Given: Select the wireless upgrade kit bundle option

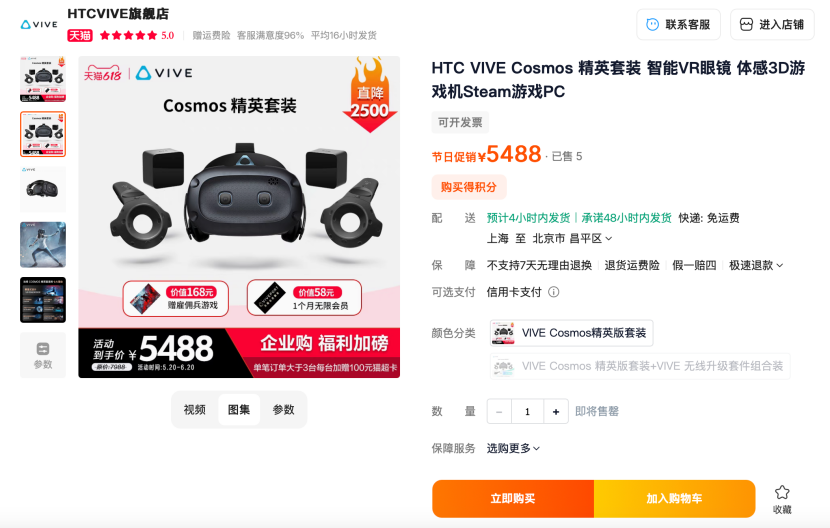Looking at the screenshot, I should point(639,366).
